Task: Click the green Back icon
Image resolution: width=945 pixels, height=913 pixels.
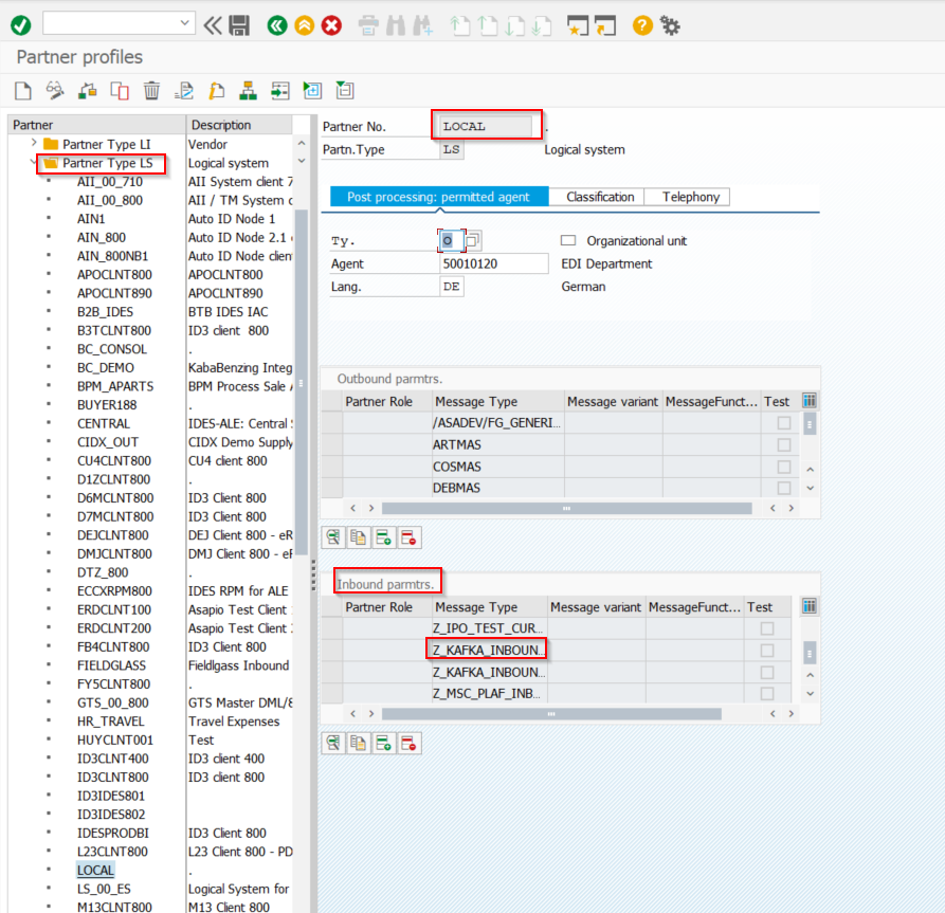Action: (x=277, y=25)
